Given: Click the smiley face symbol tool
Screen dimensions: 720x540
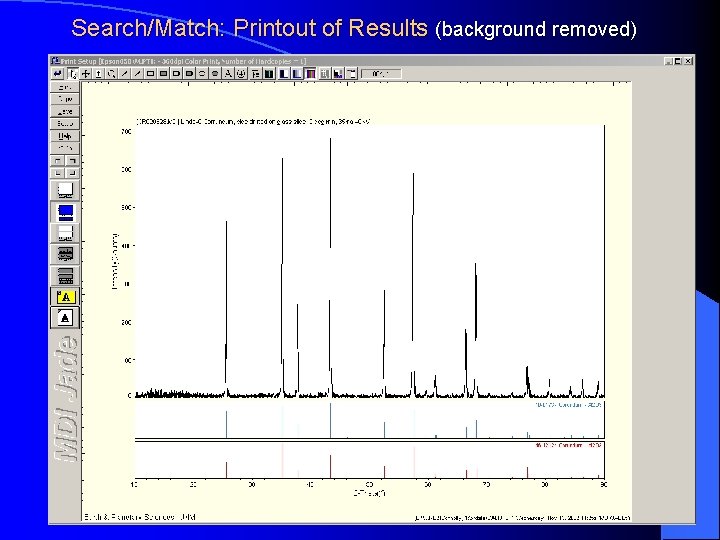Looking at the screenshot, I should click(x=241, y=73).
